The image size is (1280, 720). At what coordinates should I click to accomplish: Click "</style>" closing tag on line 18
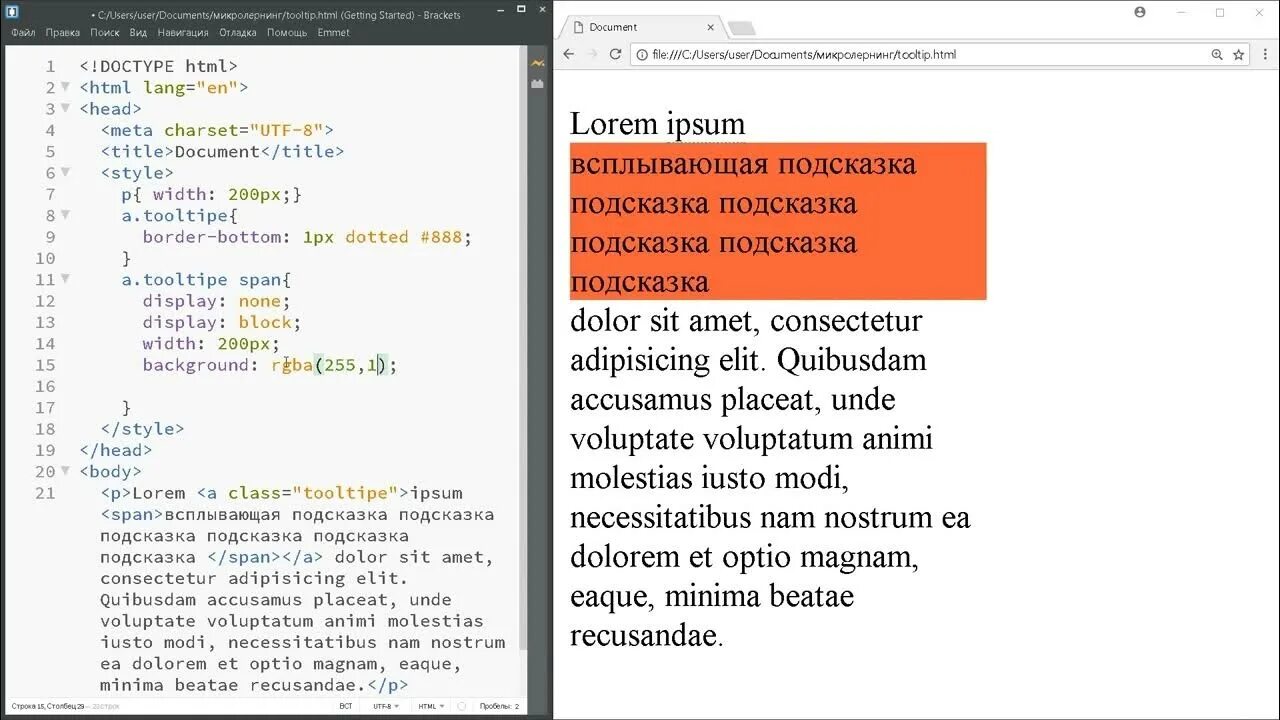pos(142,429)
